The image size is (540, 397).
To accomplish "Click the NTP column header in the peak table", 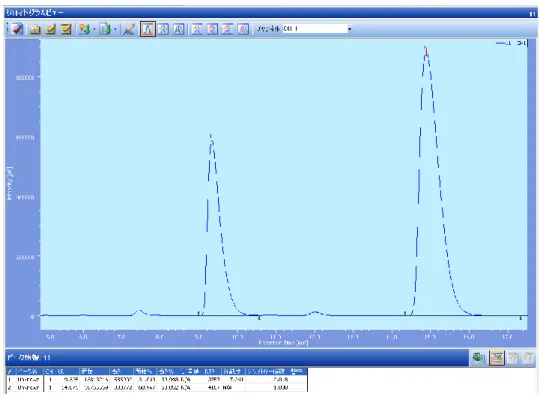I will point(210,371).
